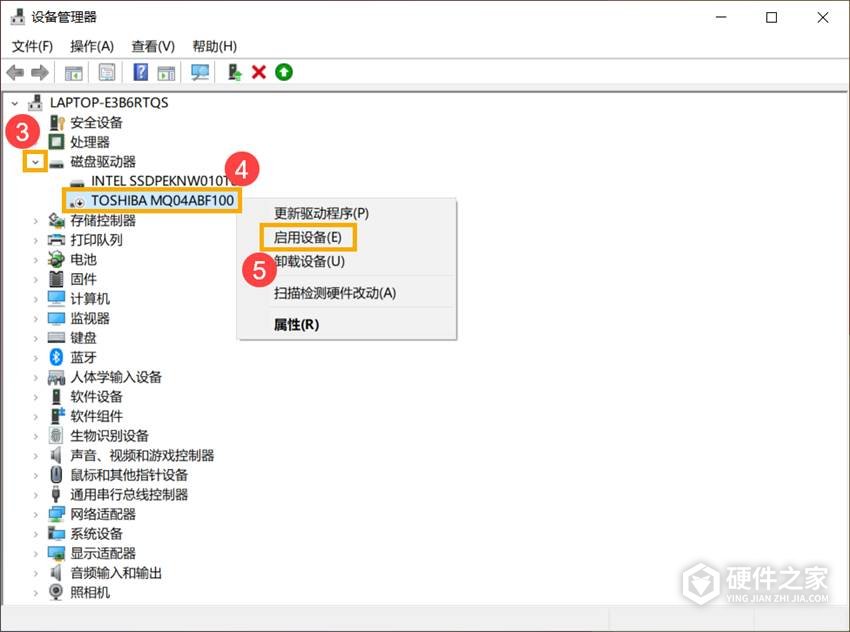Select the 安全设备 row
This screenshot has height=632, width=850.
(x=96, y=122)
